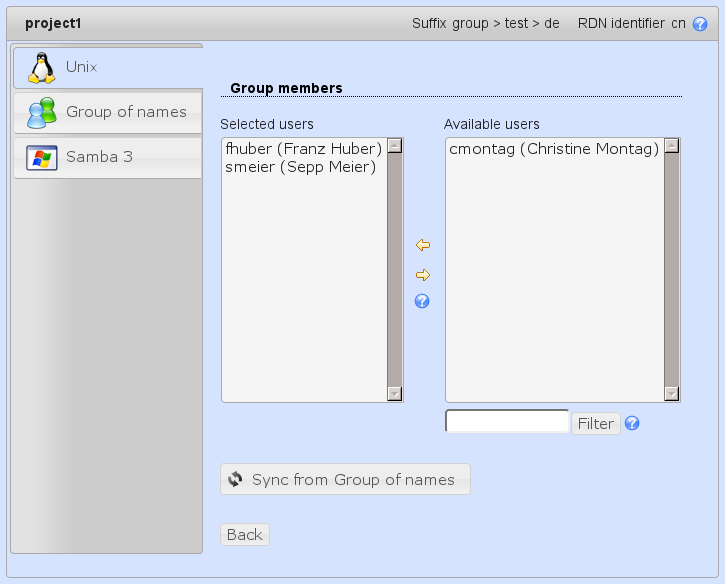
Task: Click the filter text input field
Action: coord(507,422)
